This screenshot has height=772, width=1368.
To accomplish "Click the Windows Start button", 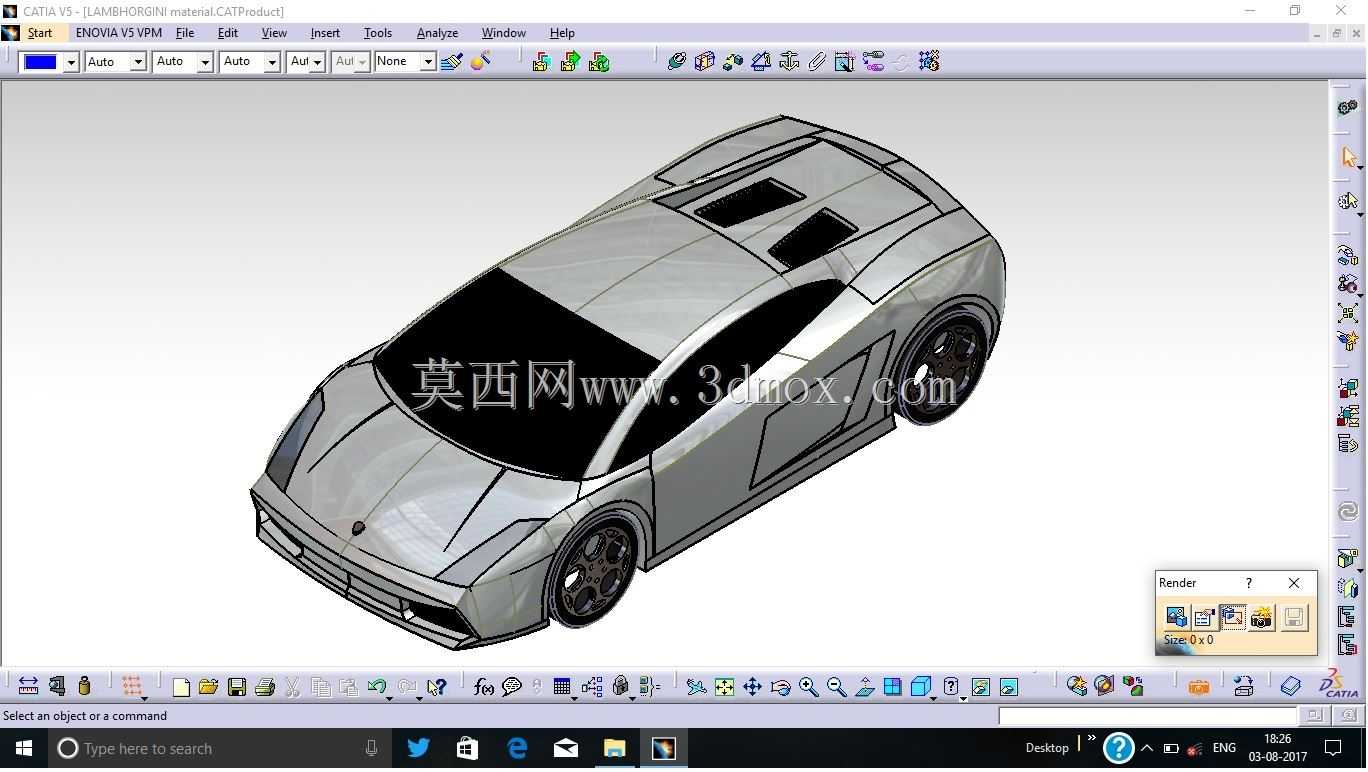I will [24, 748].
